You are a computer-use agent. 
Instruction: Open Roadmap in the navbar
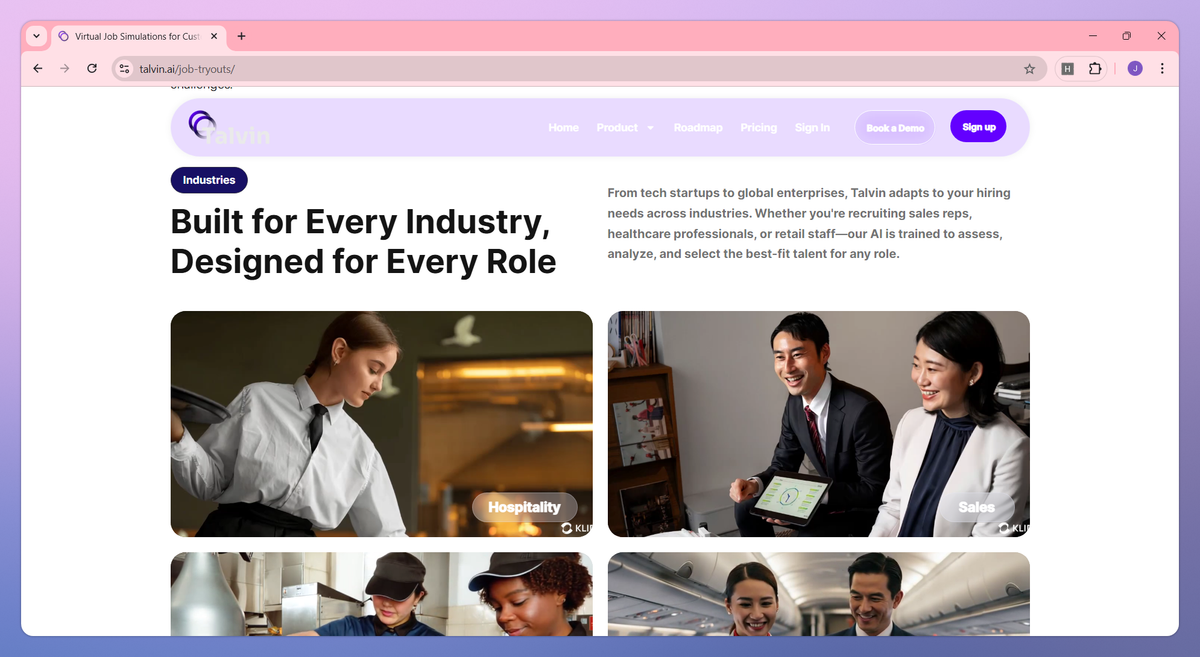(698, 128)
